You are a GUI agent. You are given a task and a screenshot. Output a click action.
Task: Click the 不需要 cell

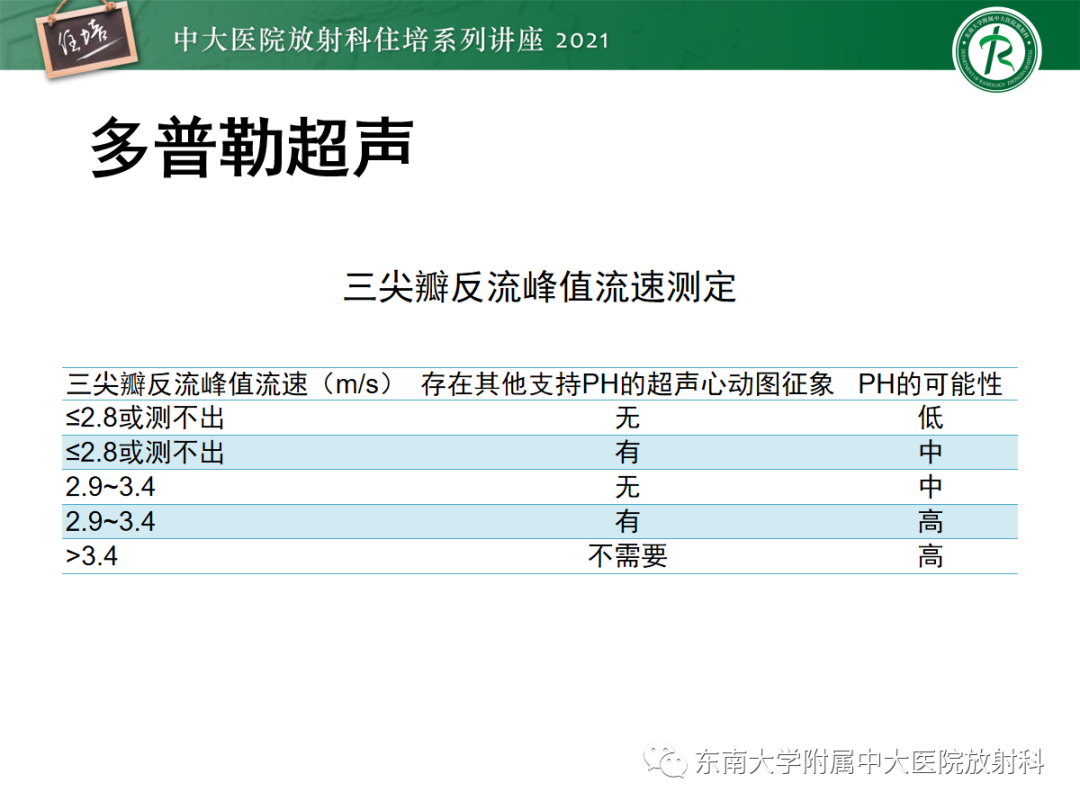click(627, 556)
